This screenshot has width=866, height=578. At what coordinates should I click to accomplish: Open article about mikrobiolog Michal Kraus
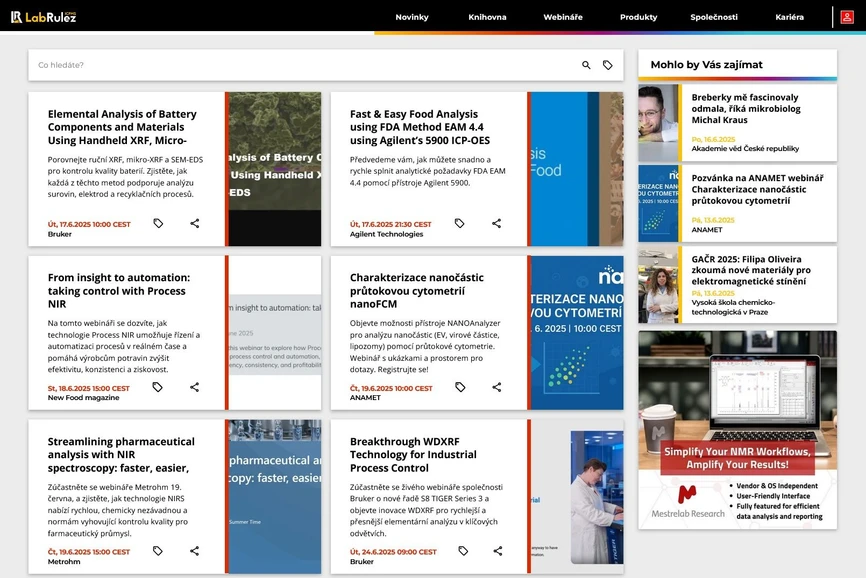(x=746, y=108)
